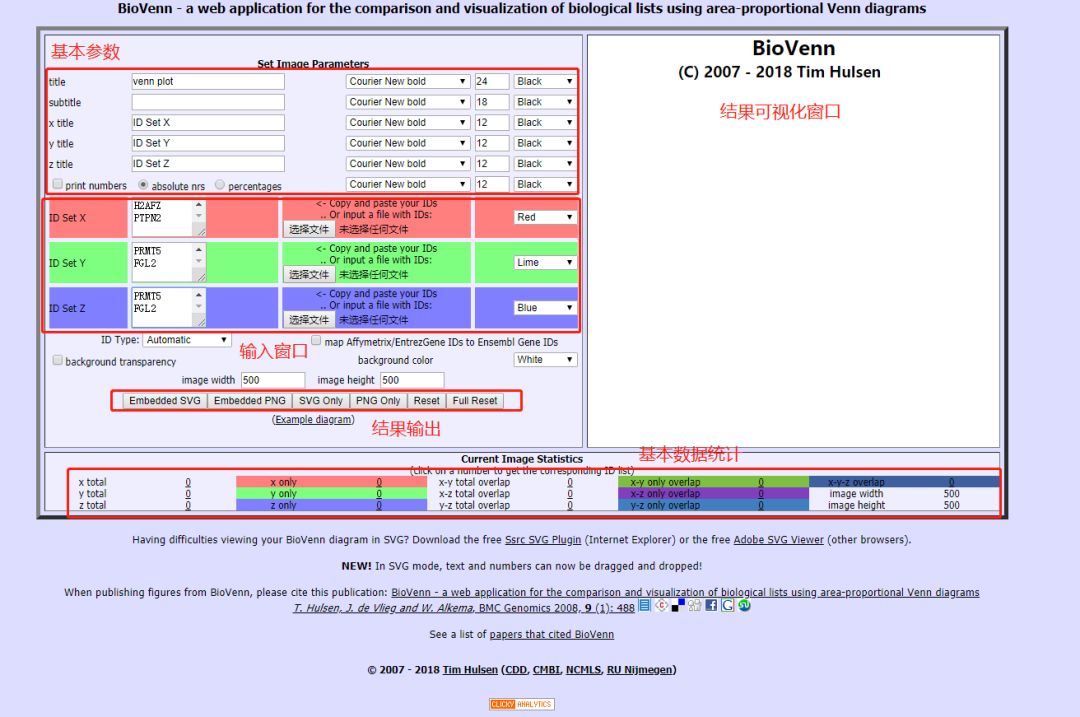Click the image height field
This screenshot has width=1080, height=717.
click(x=412, y=380)
